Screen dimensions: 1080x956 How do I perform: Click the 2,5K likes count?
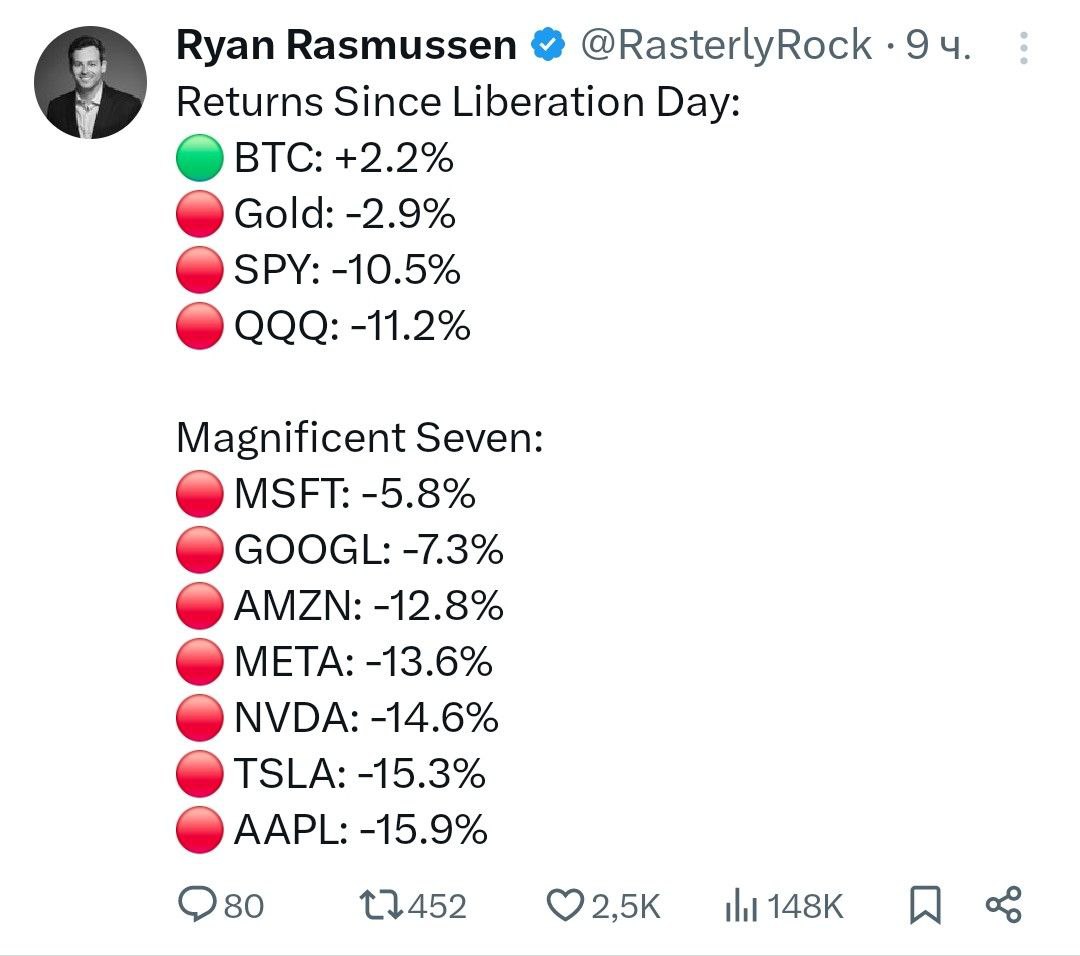tap(625, 906)
